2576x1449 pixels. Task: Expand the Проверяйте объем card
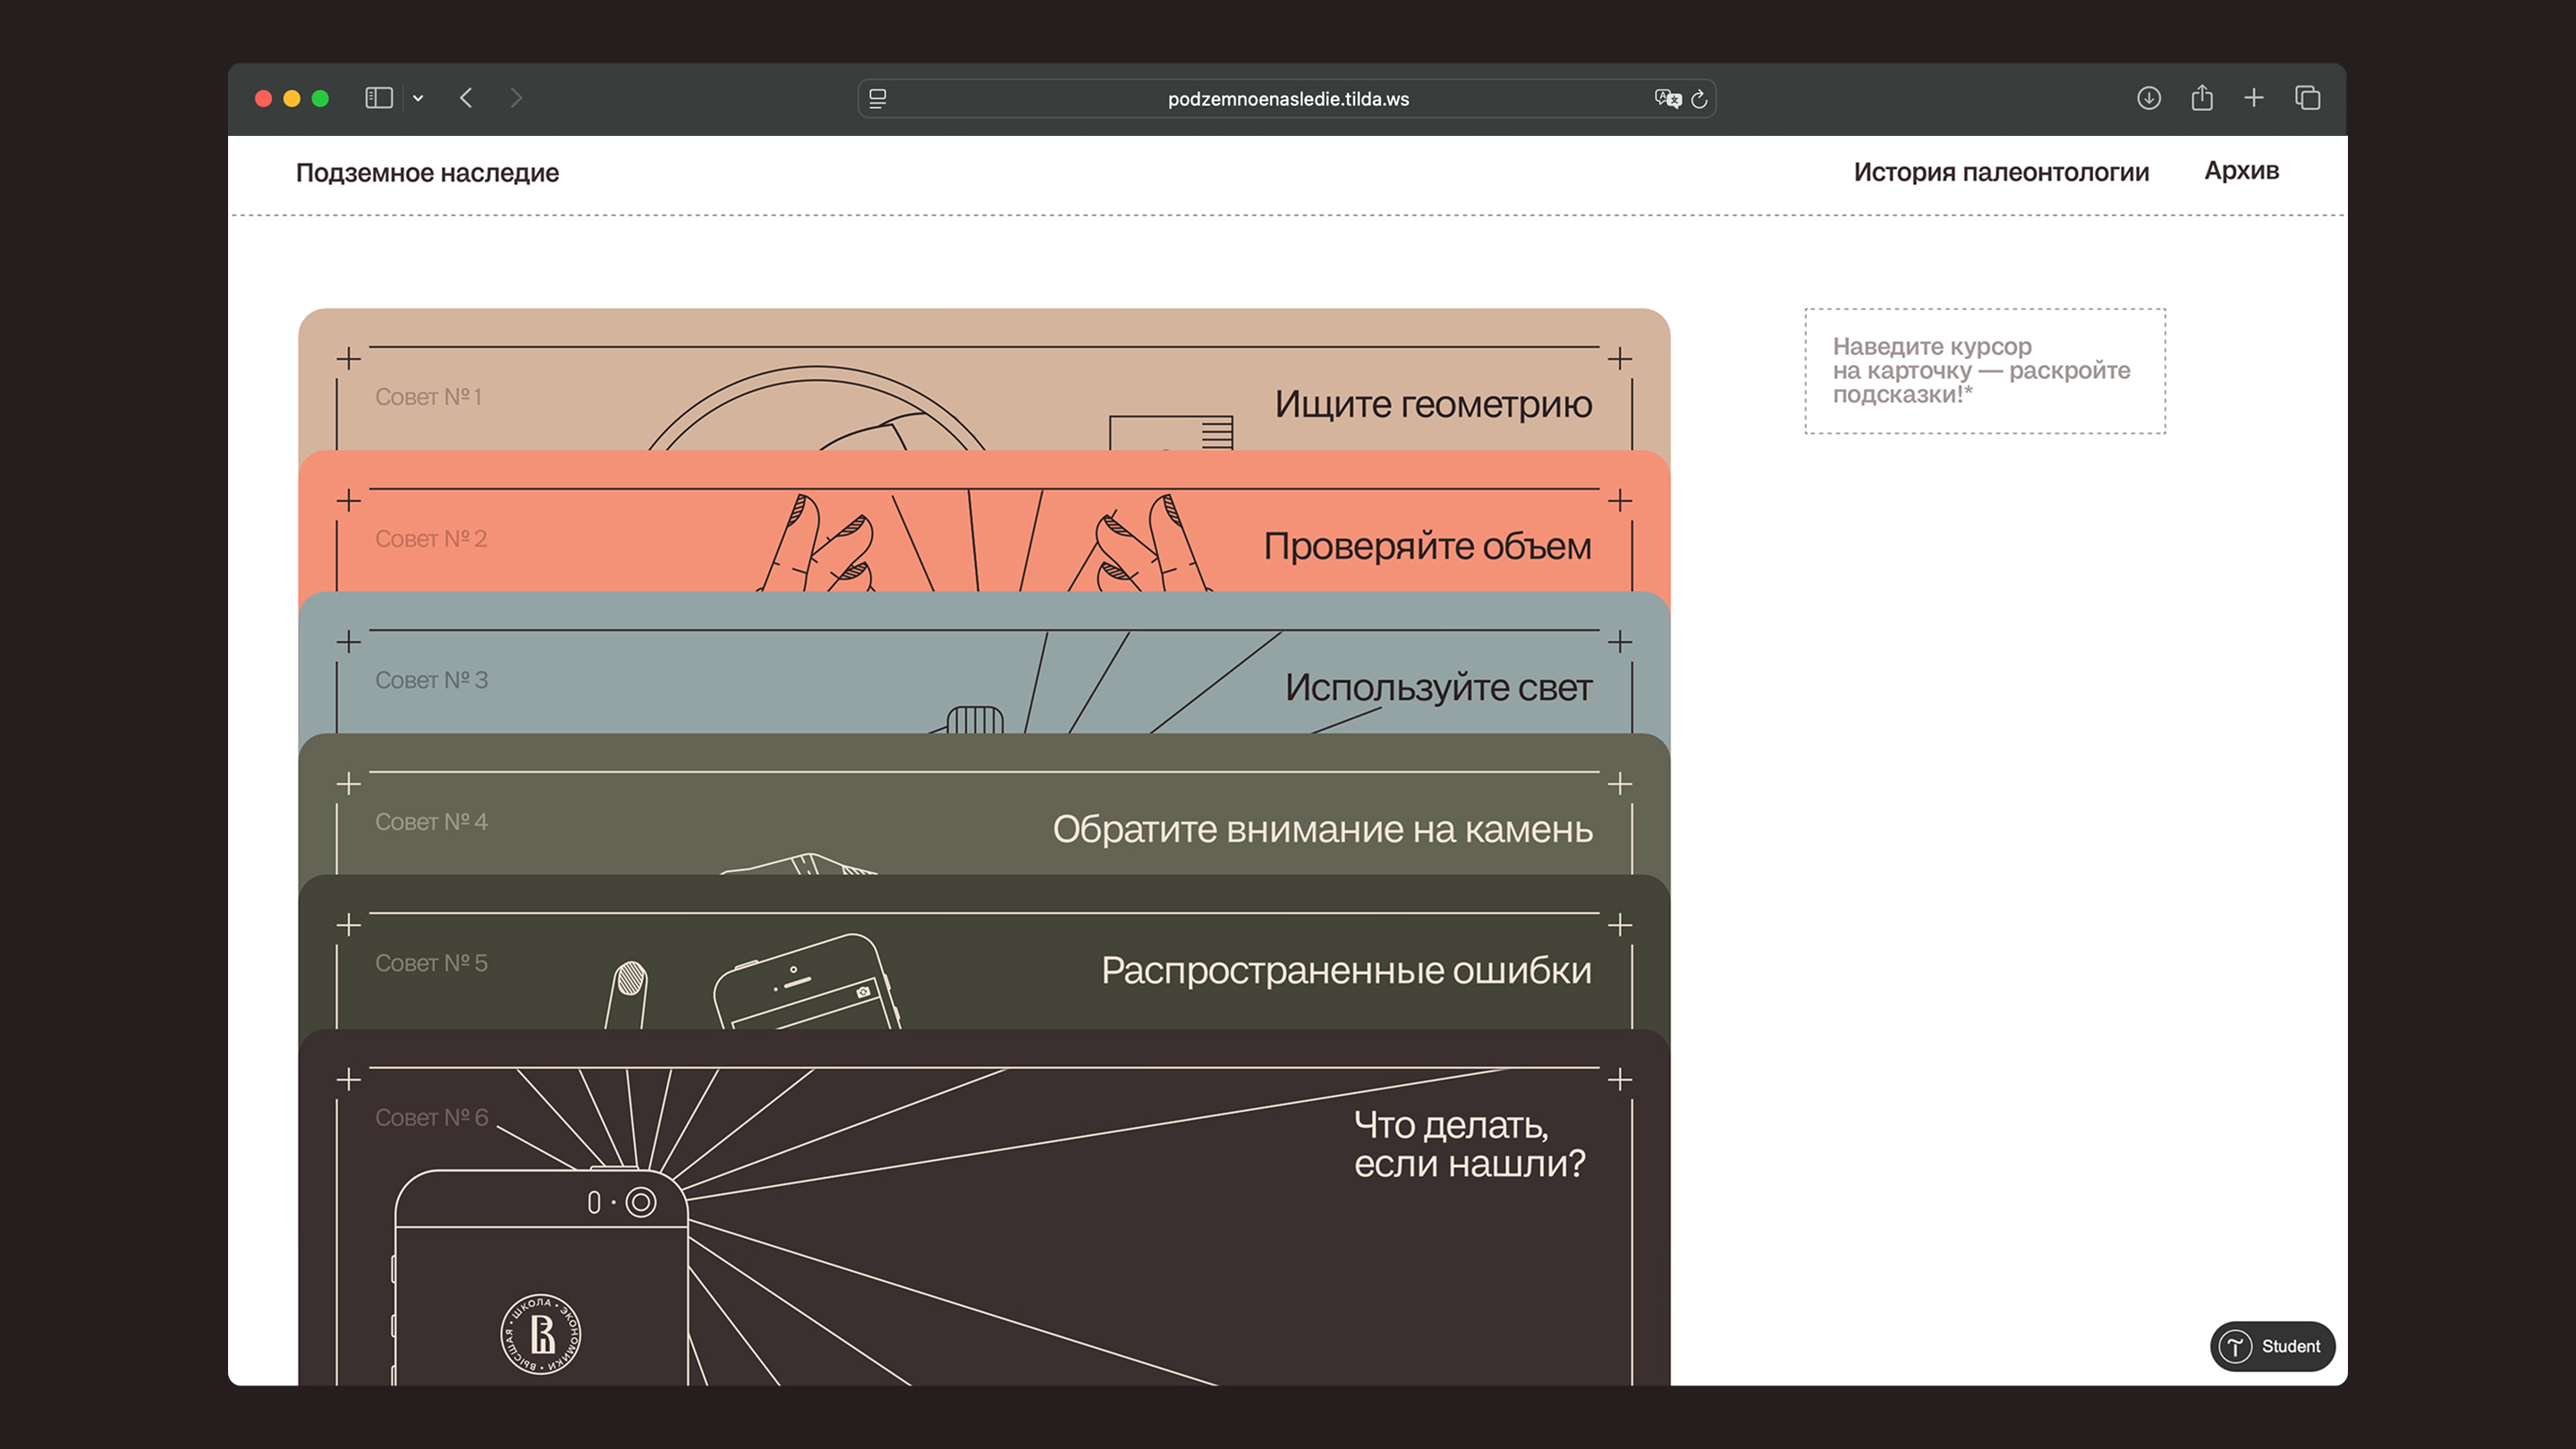tap(1427, 546)
